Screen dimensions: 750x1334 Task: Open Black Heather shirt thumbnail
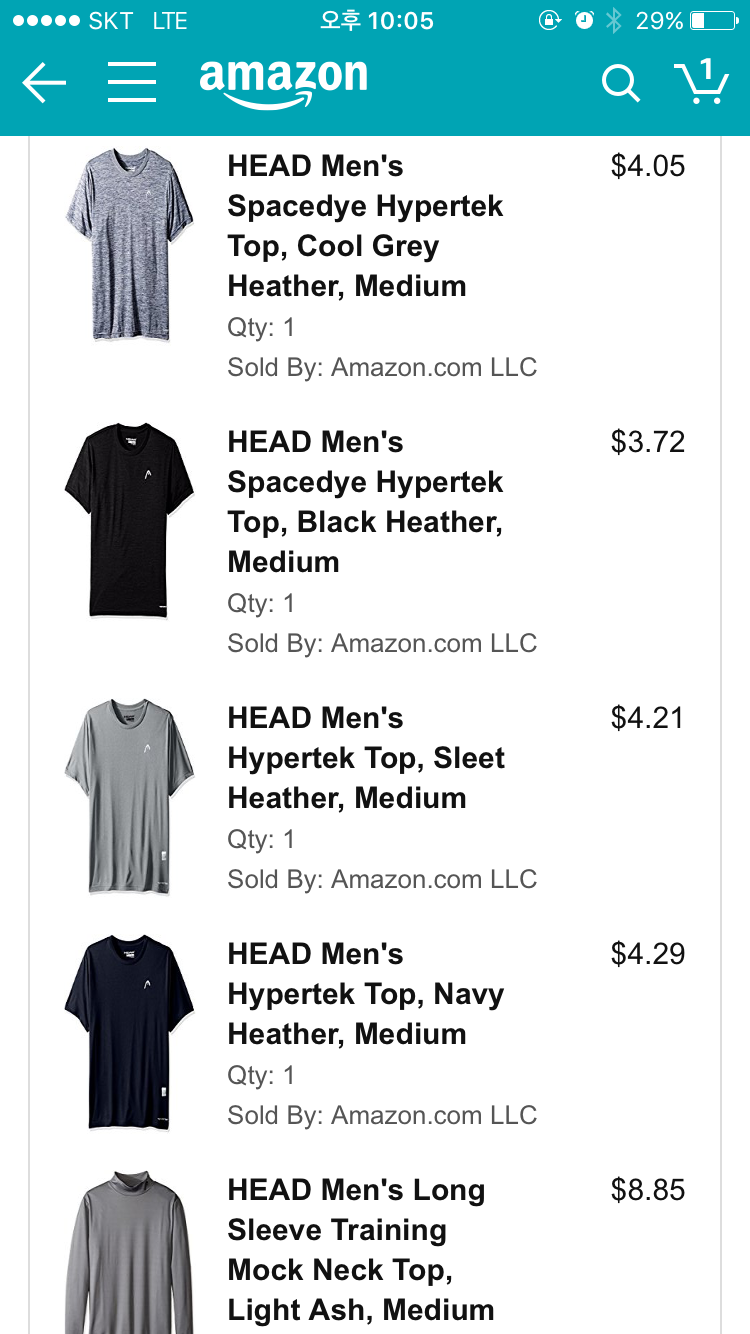129,520
